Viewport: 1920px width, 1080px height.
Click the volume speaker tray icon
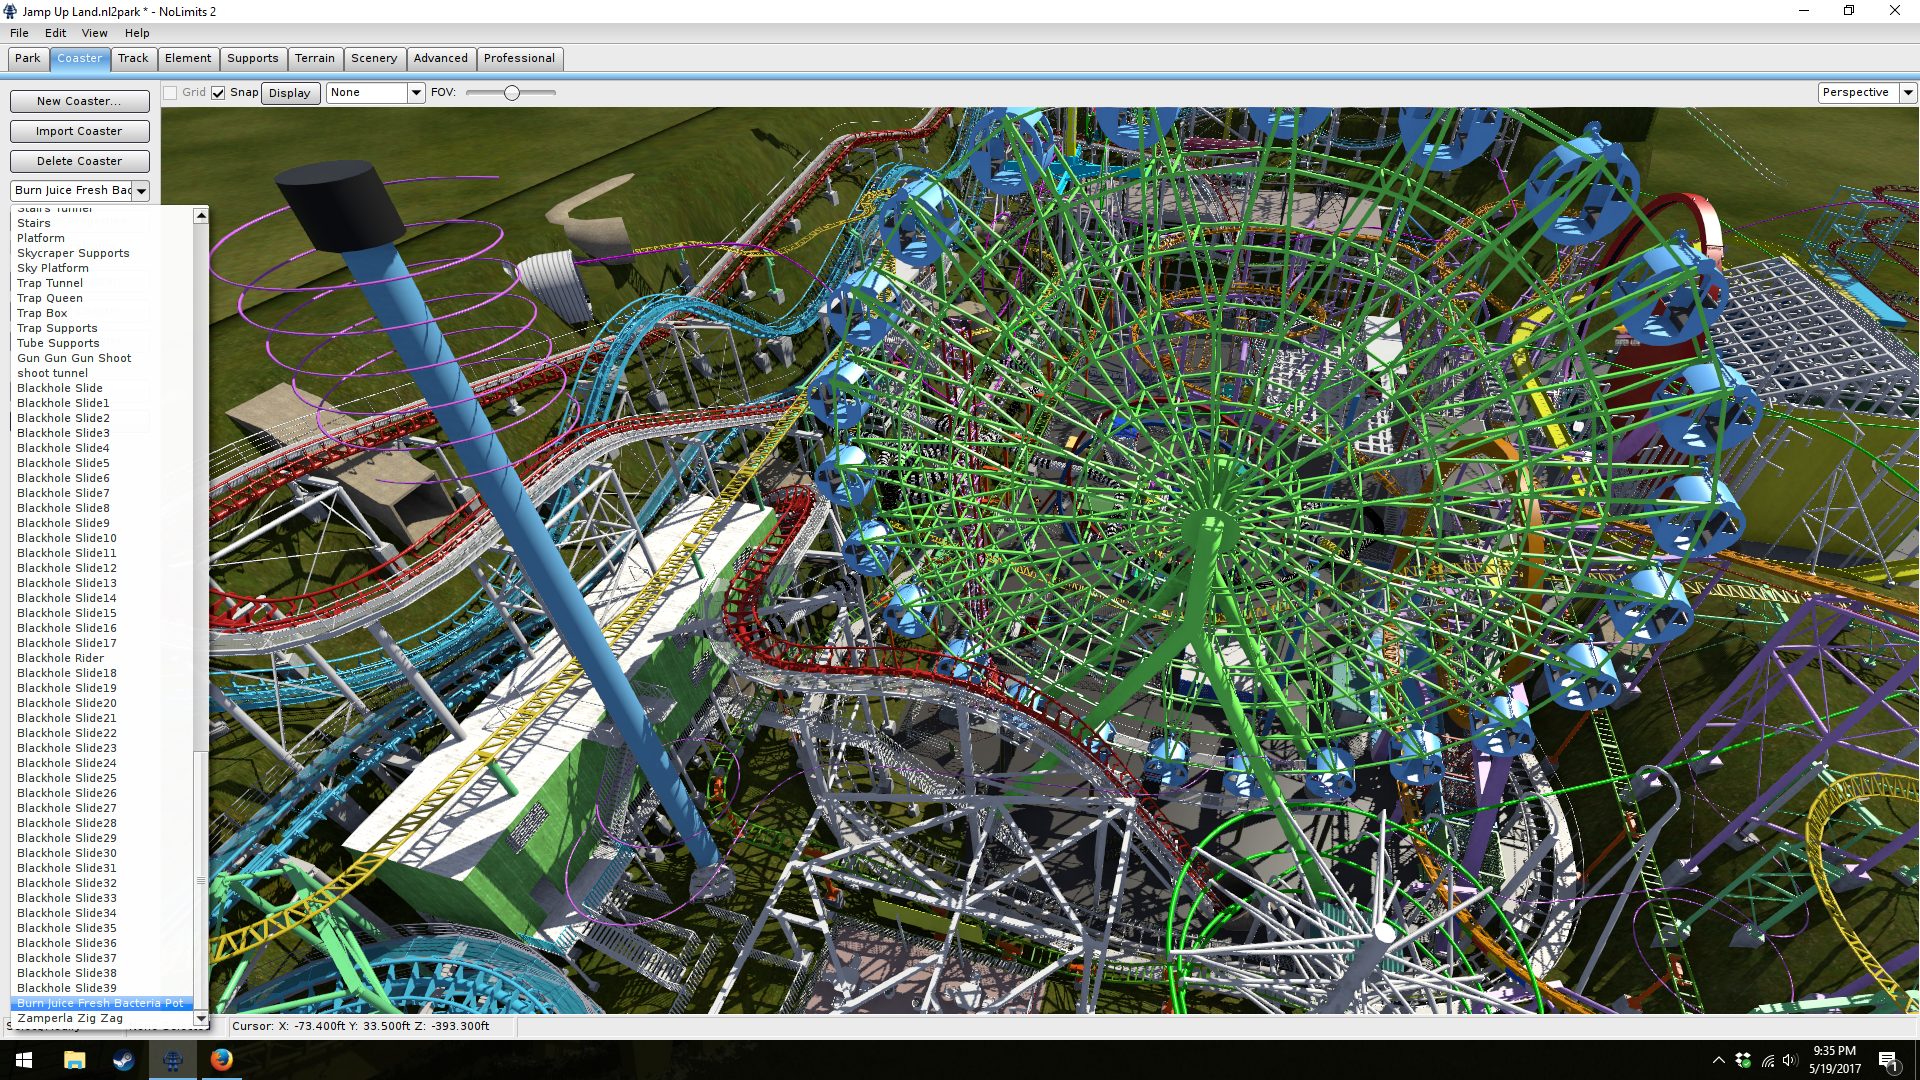[1789, 1061]
